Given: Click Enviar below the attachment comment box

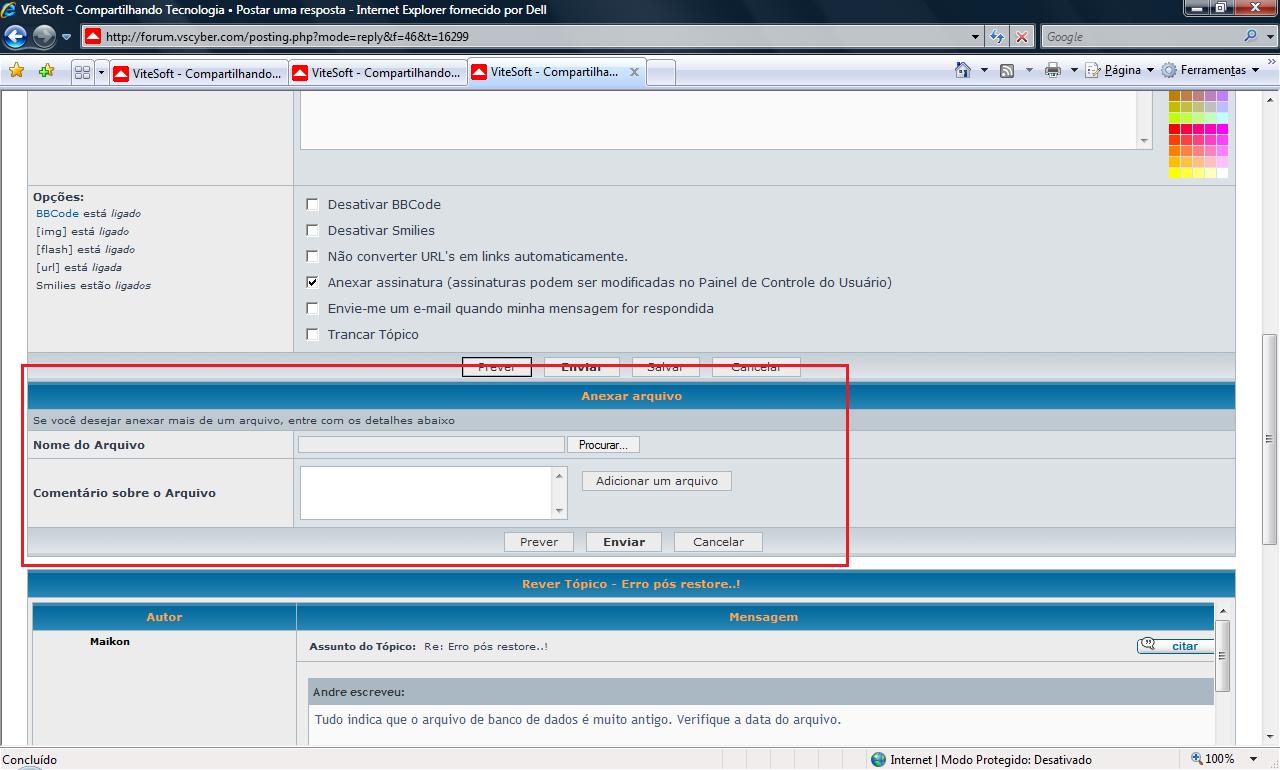Looking at the screenshot, I should coord(624,542).
